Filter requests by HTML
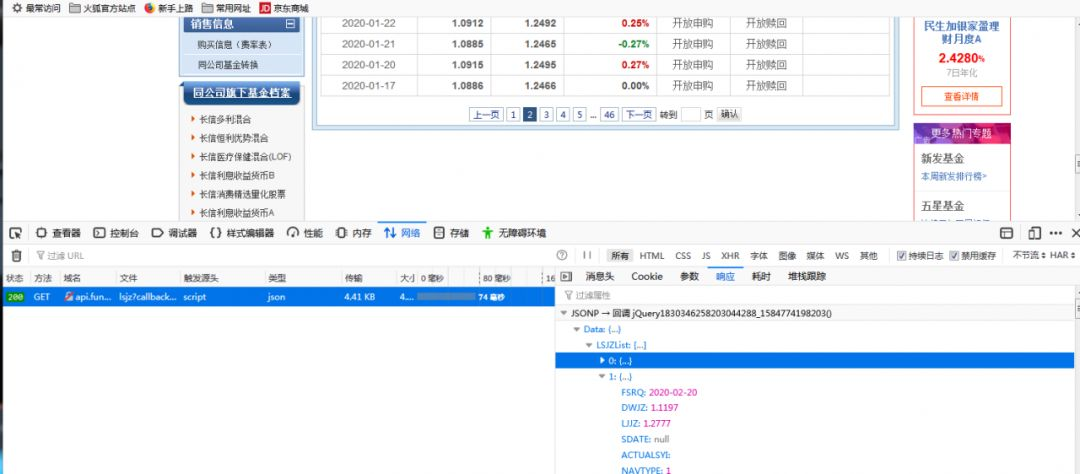 click(652, 256)
